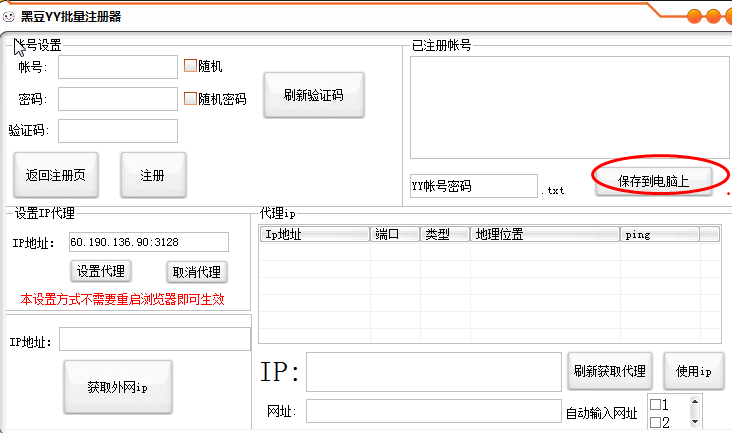Sort by the 端口 column header
The height and width of the screenshot is (433, 732).
coord(395,234)
